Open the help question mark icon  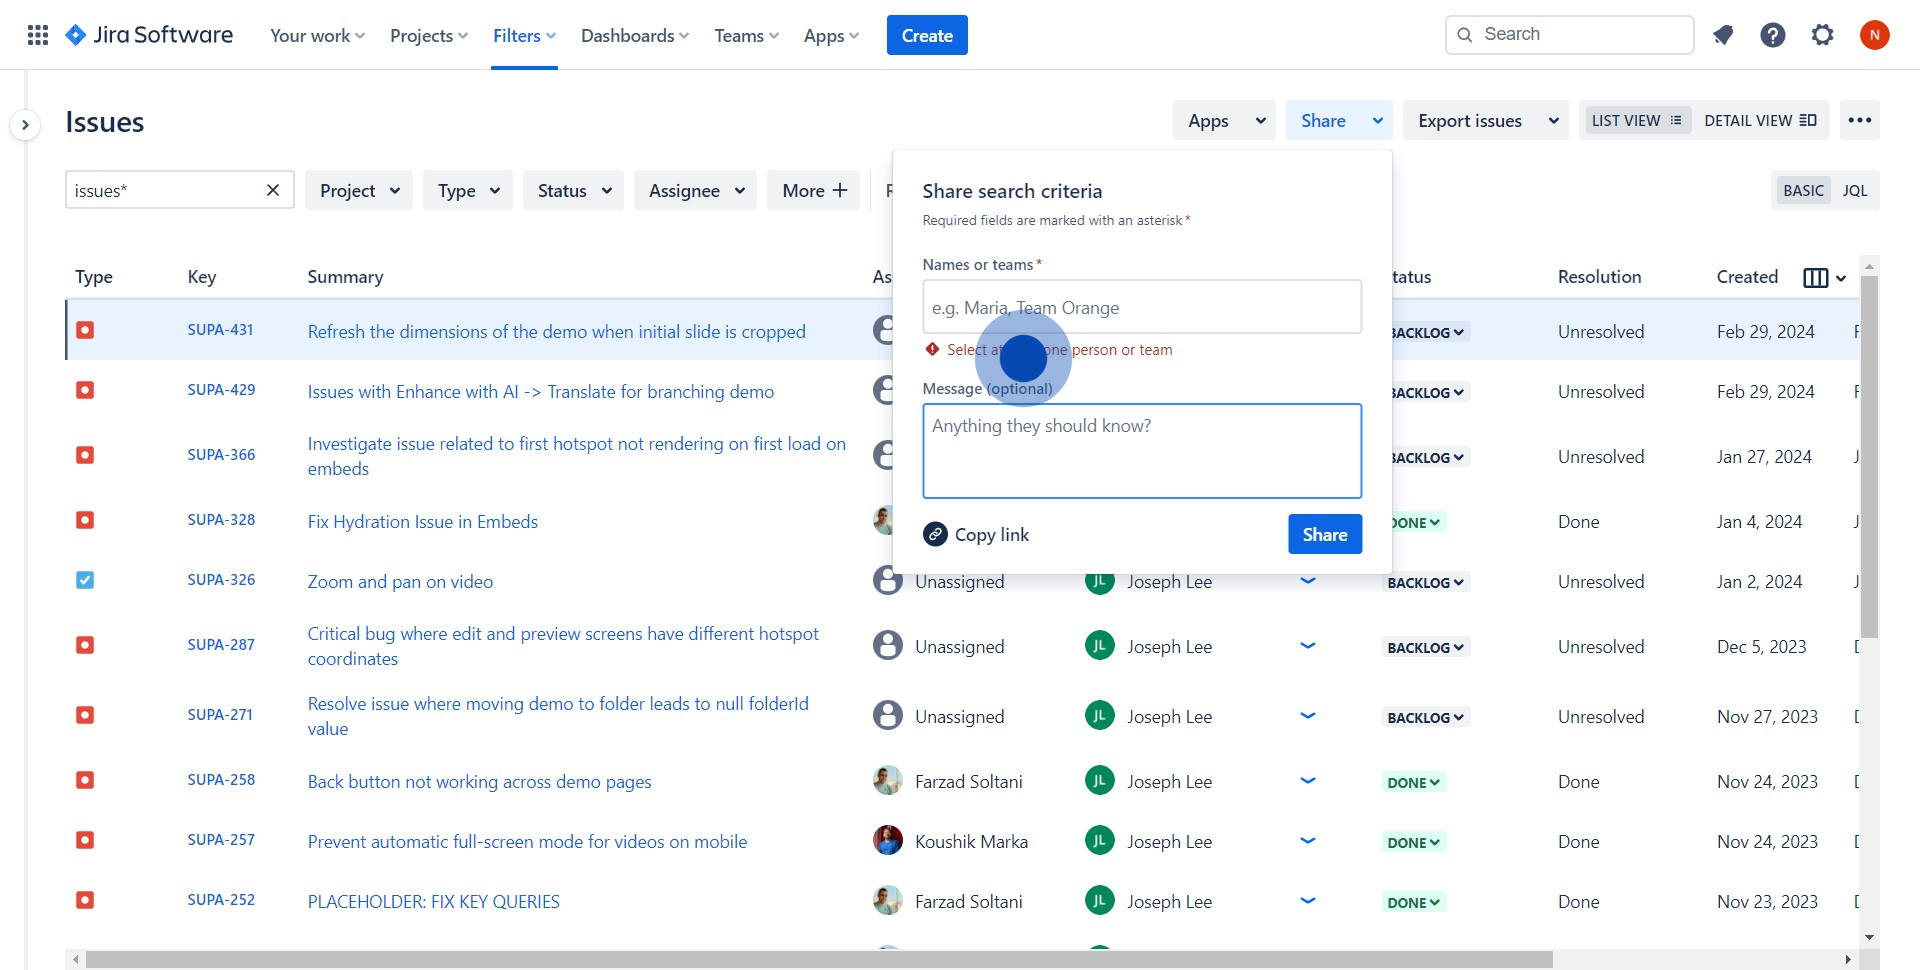(1772, 35)
